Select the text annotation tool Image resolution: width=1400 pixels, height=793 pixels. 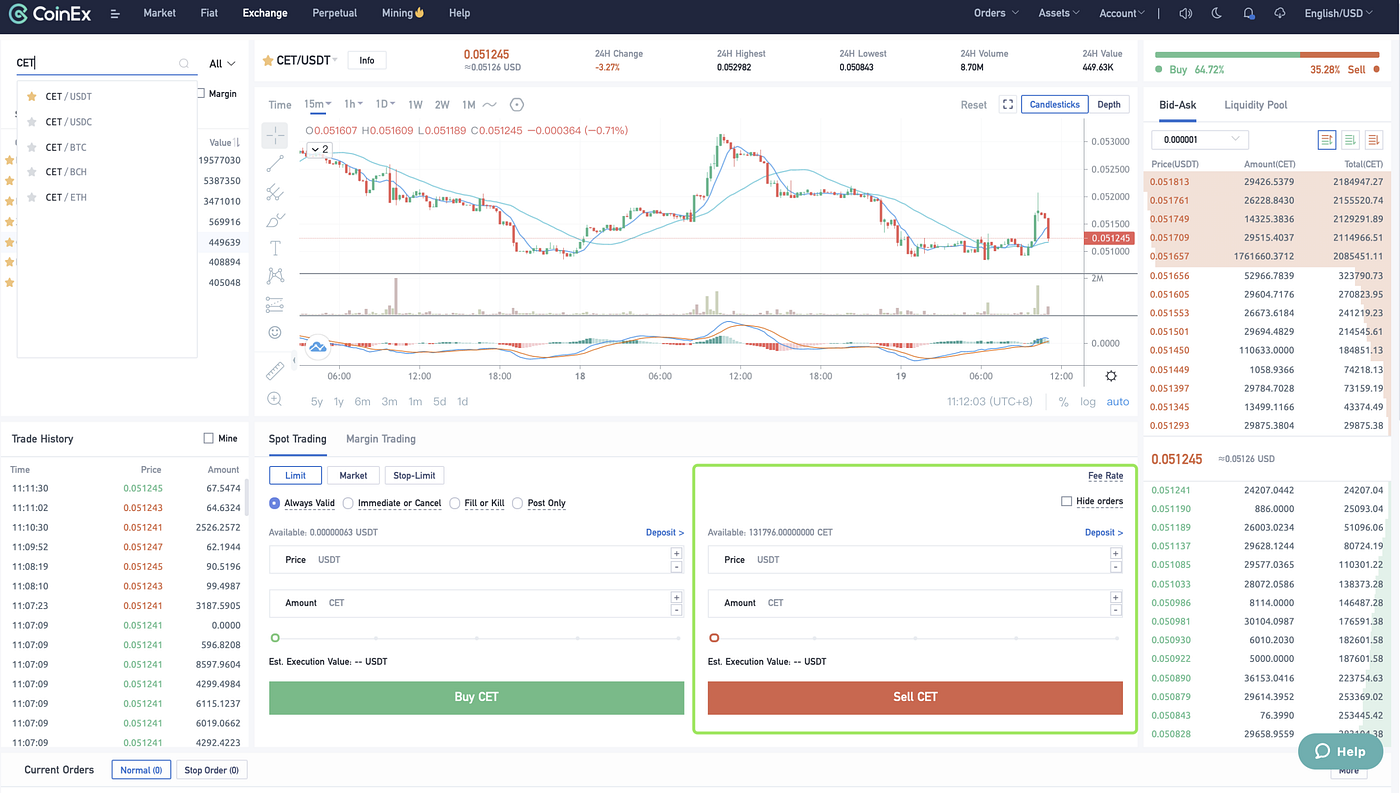click(x=275, y=248)
